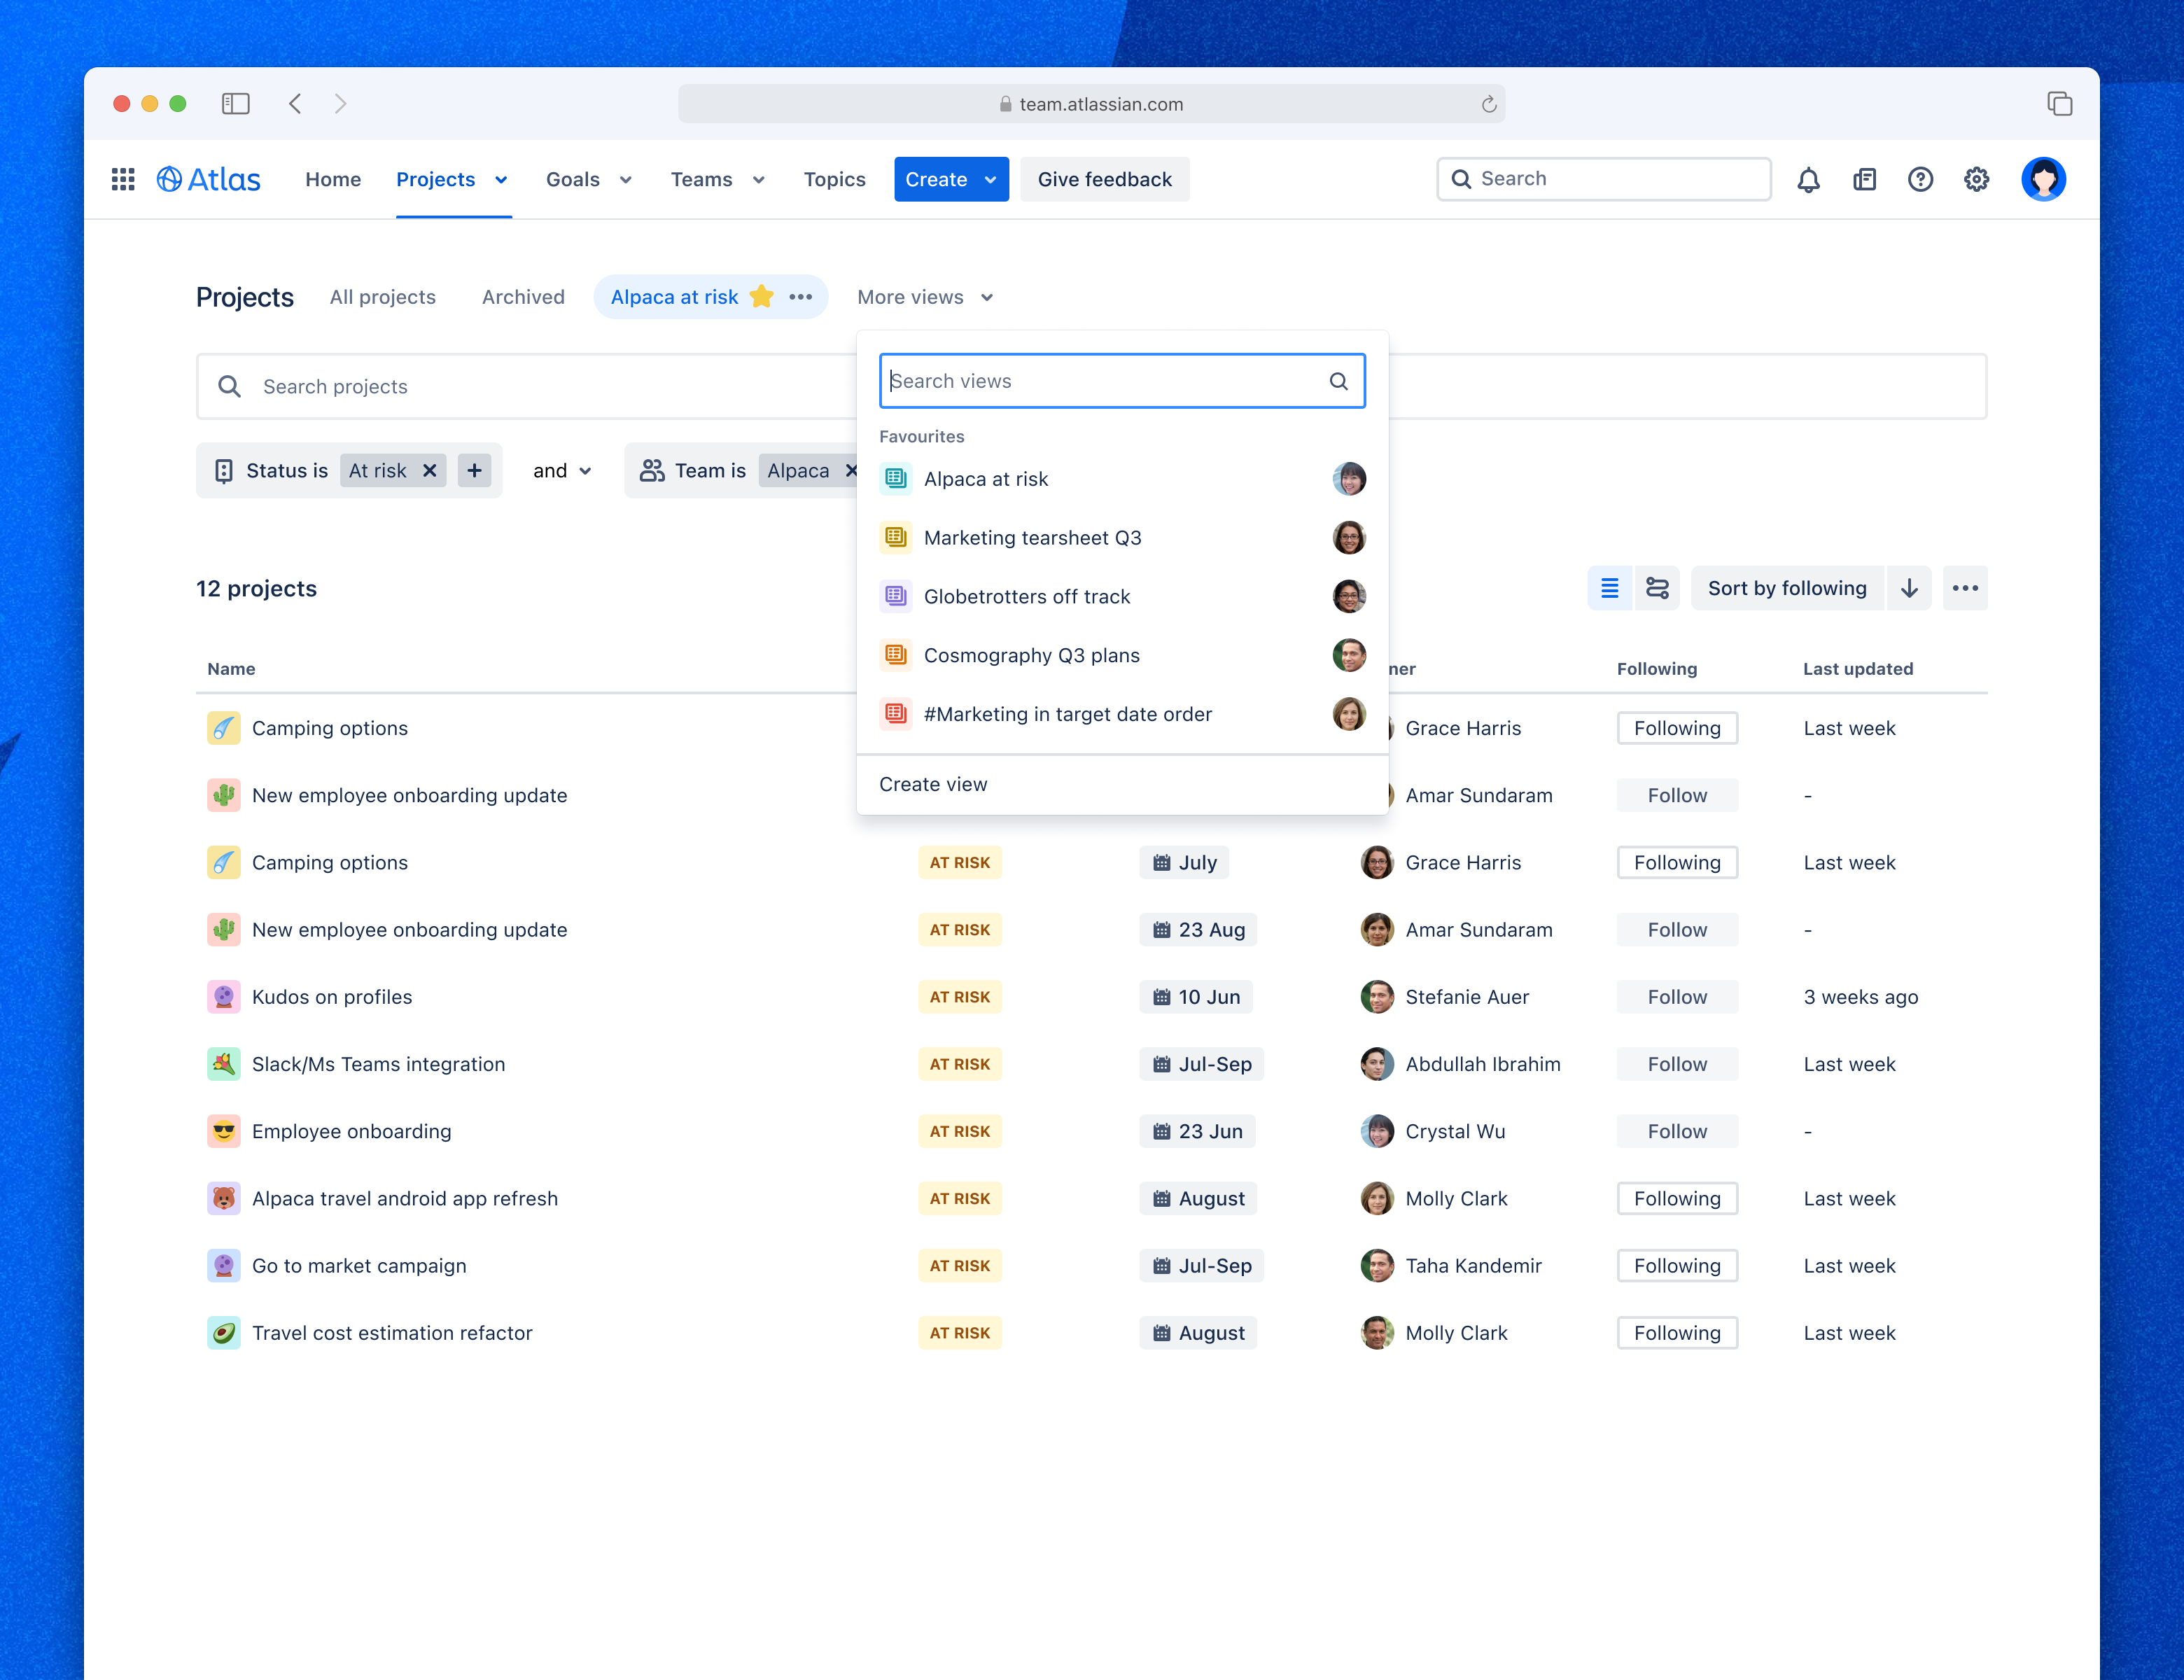Click the sort descending arrow icon
This screenshot has width=2184, height=1680.
(x=1909, y=587)
